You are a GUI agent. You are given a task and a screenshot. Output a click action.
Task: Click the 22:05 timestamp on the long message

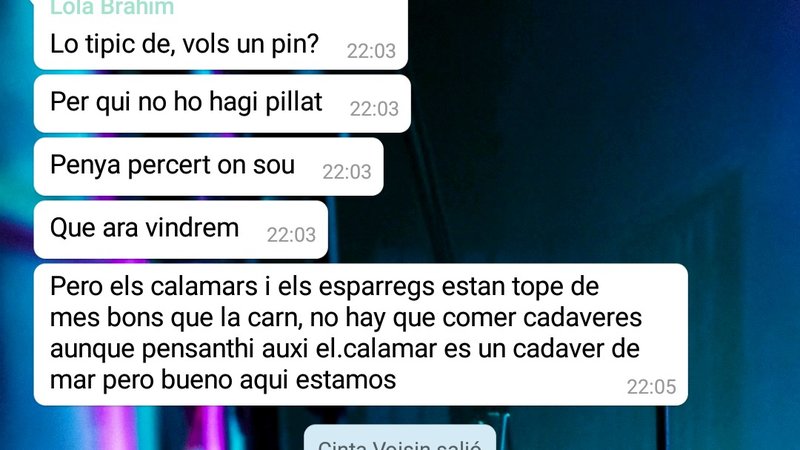pos(651,387)
